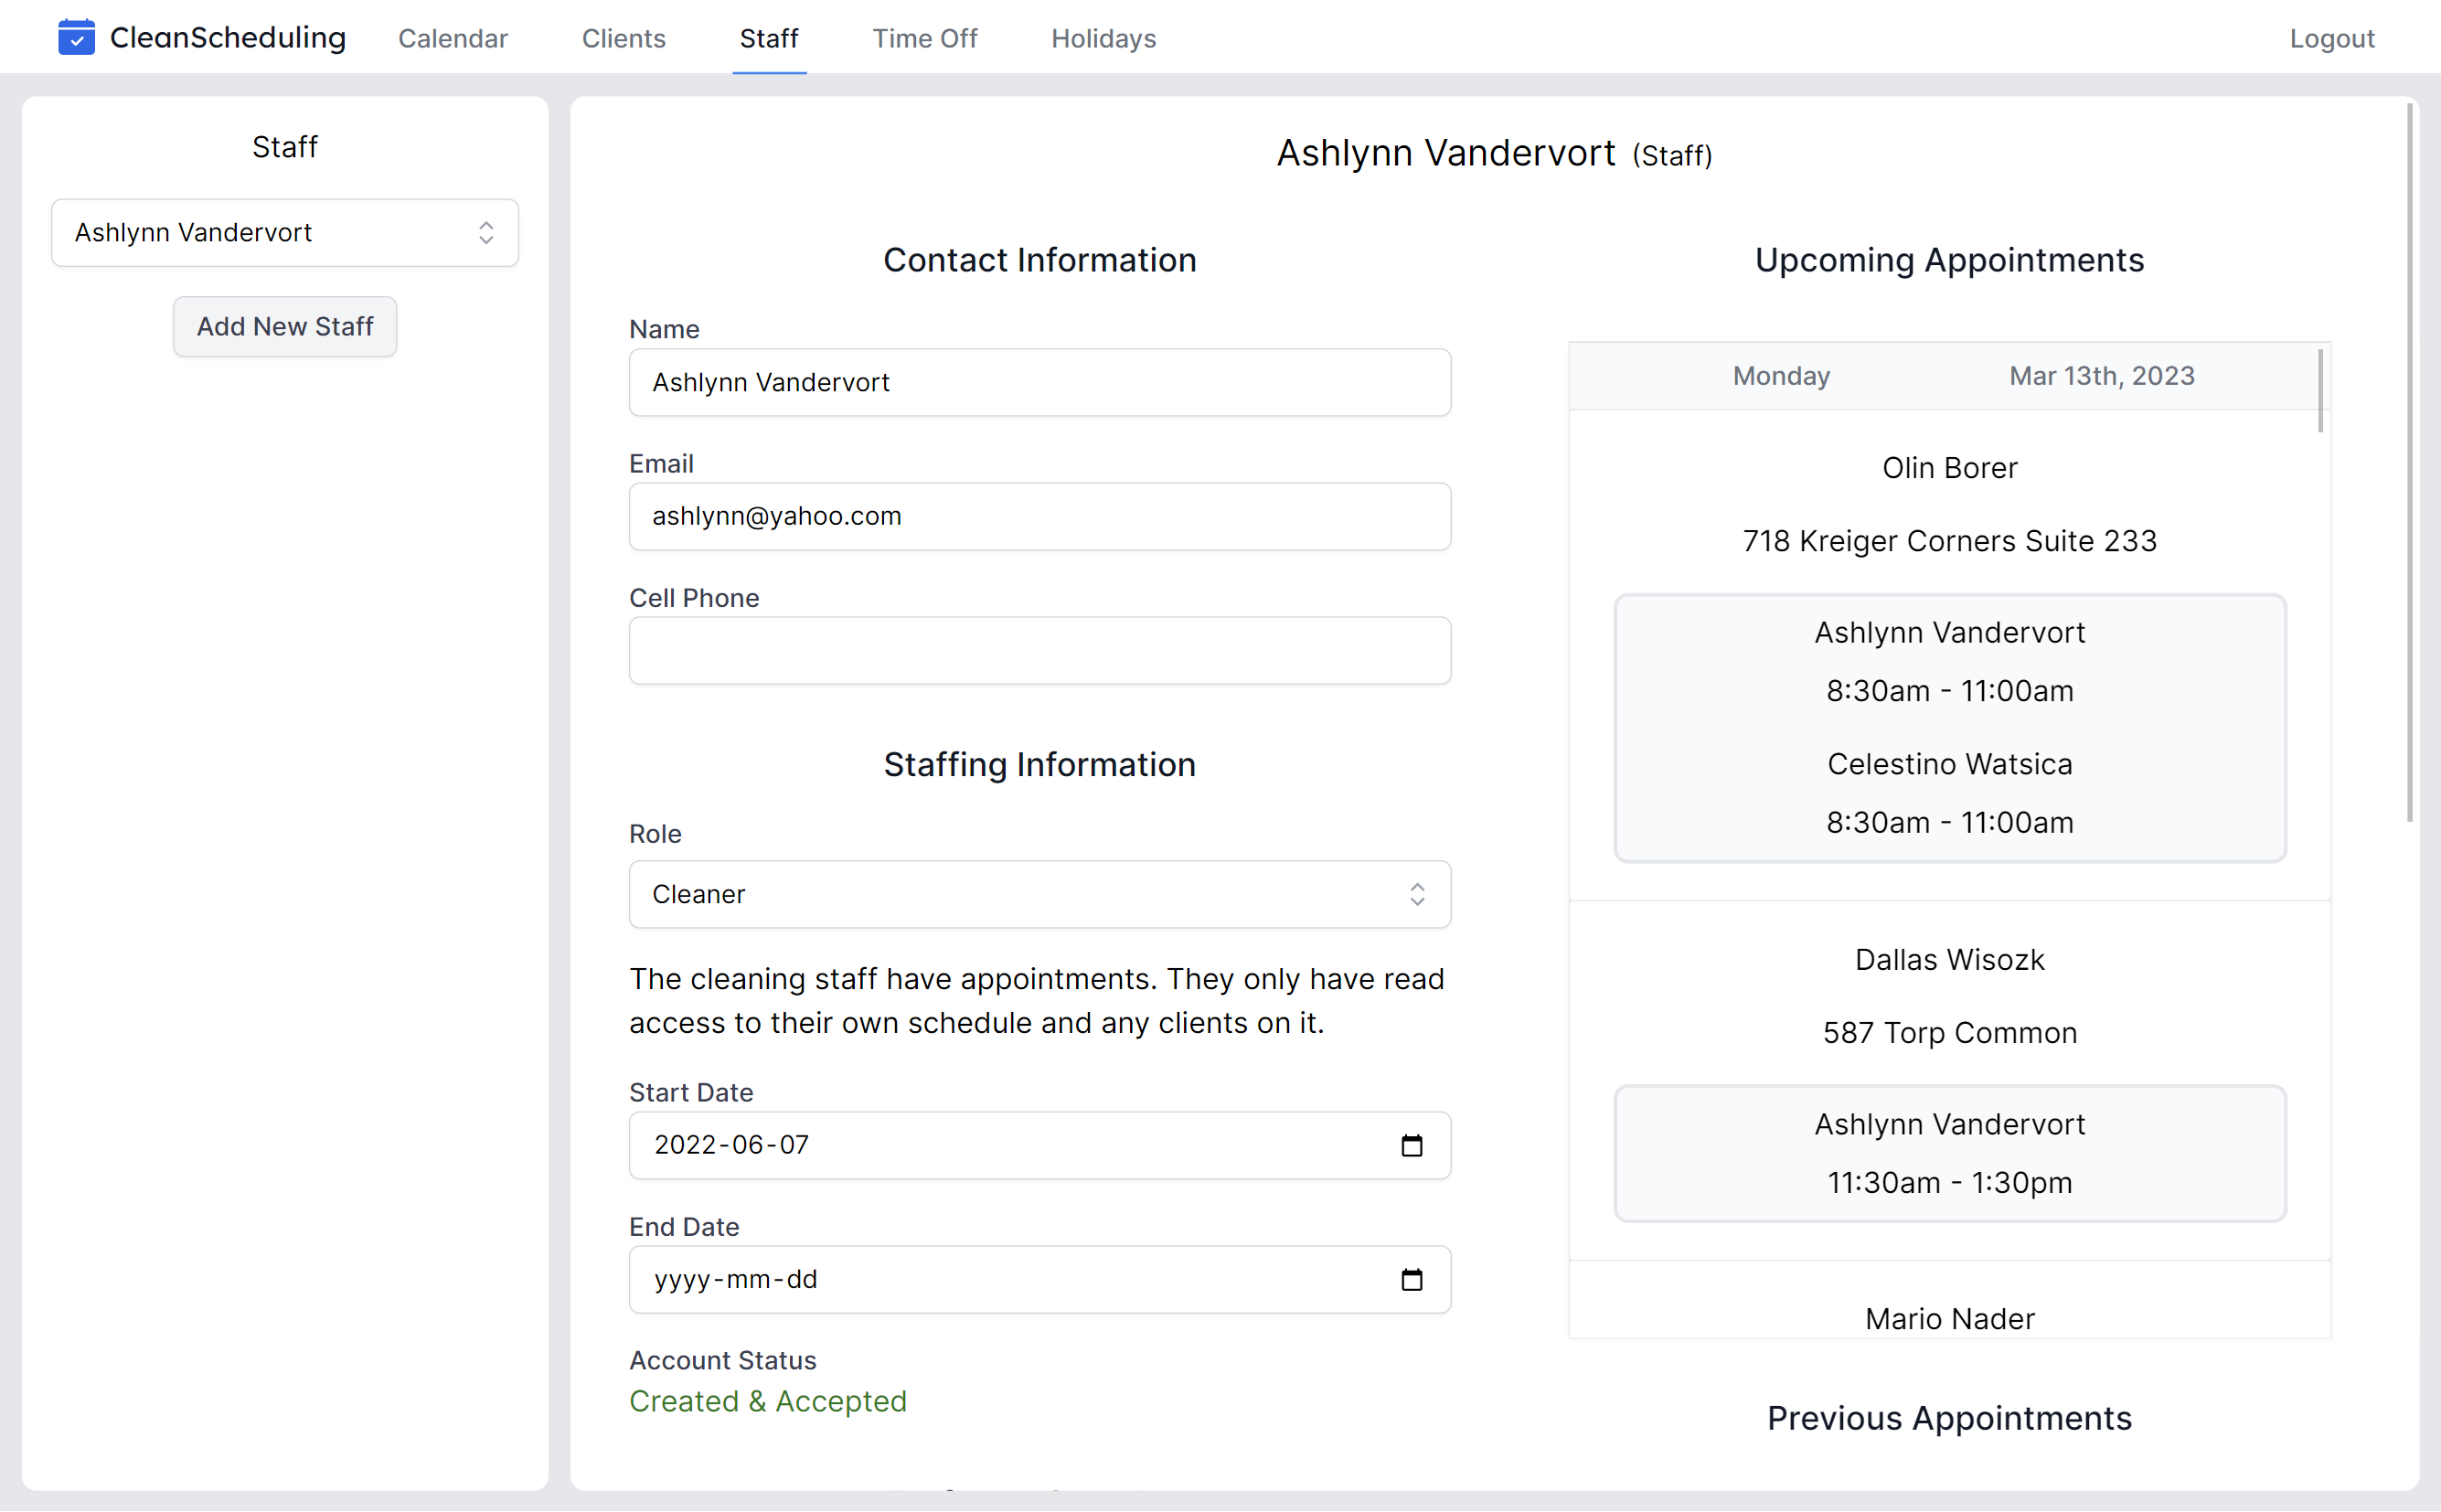Click the Created & Accepted account status
Screen dimensions: 2441x1512
tap(768, 1401)
